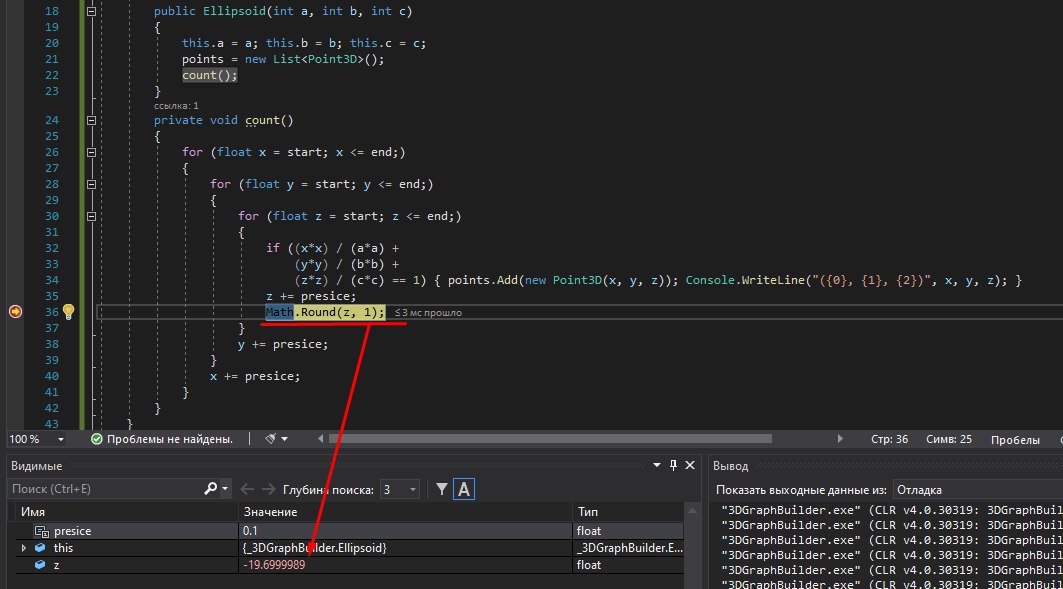Click the 'Стр: 36' line indicator
The width and height of the screenshot is (1063, 589).
tap(889, 439)
